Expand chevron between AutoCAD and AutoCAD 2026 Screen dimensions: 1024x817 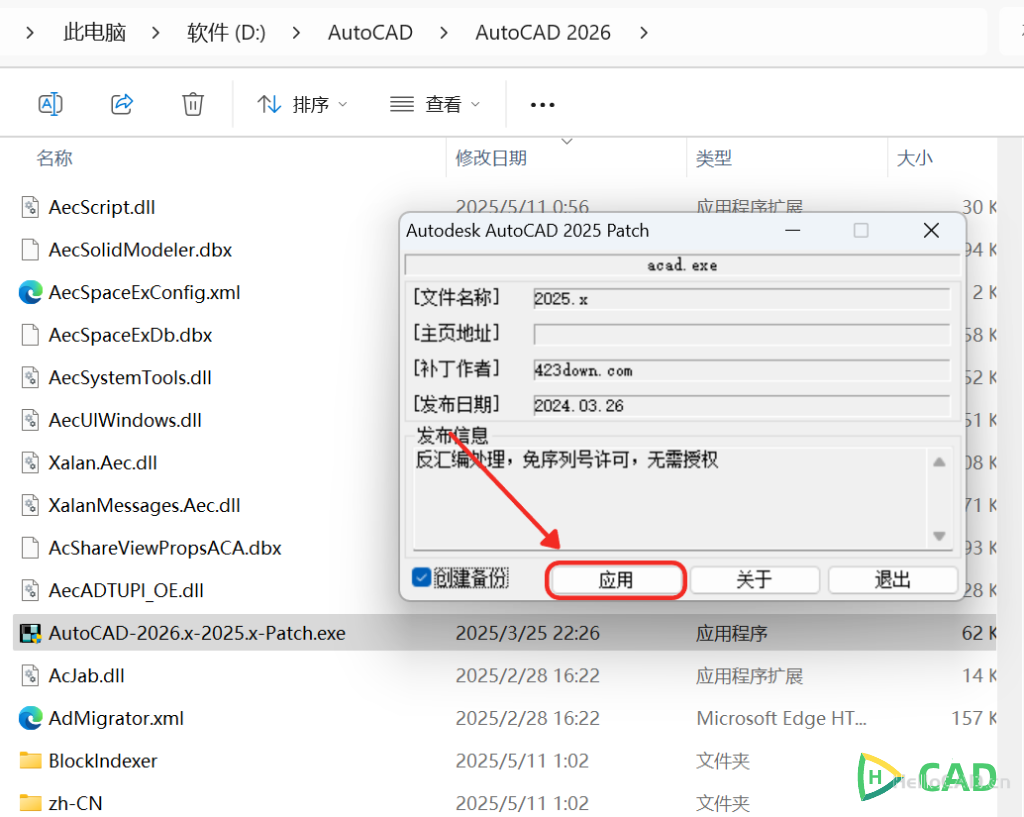click(x=444, y=32)
